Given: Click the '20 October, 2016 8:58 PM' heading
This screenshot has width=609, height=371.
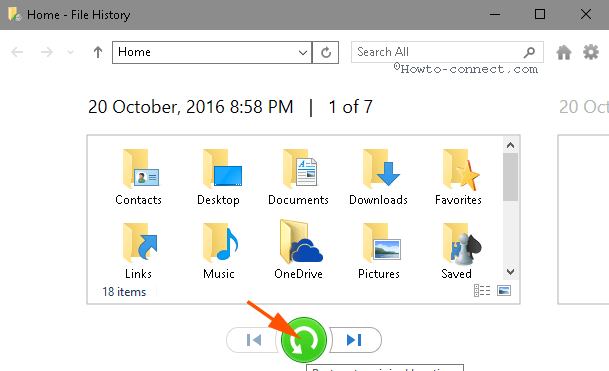Looking at the screenshot, I should coord(190,107).
